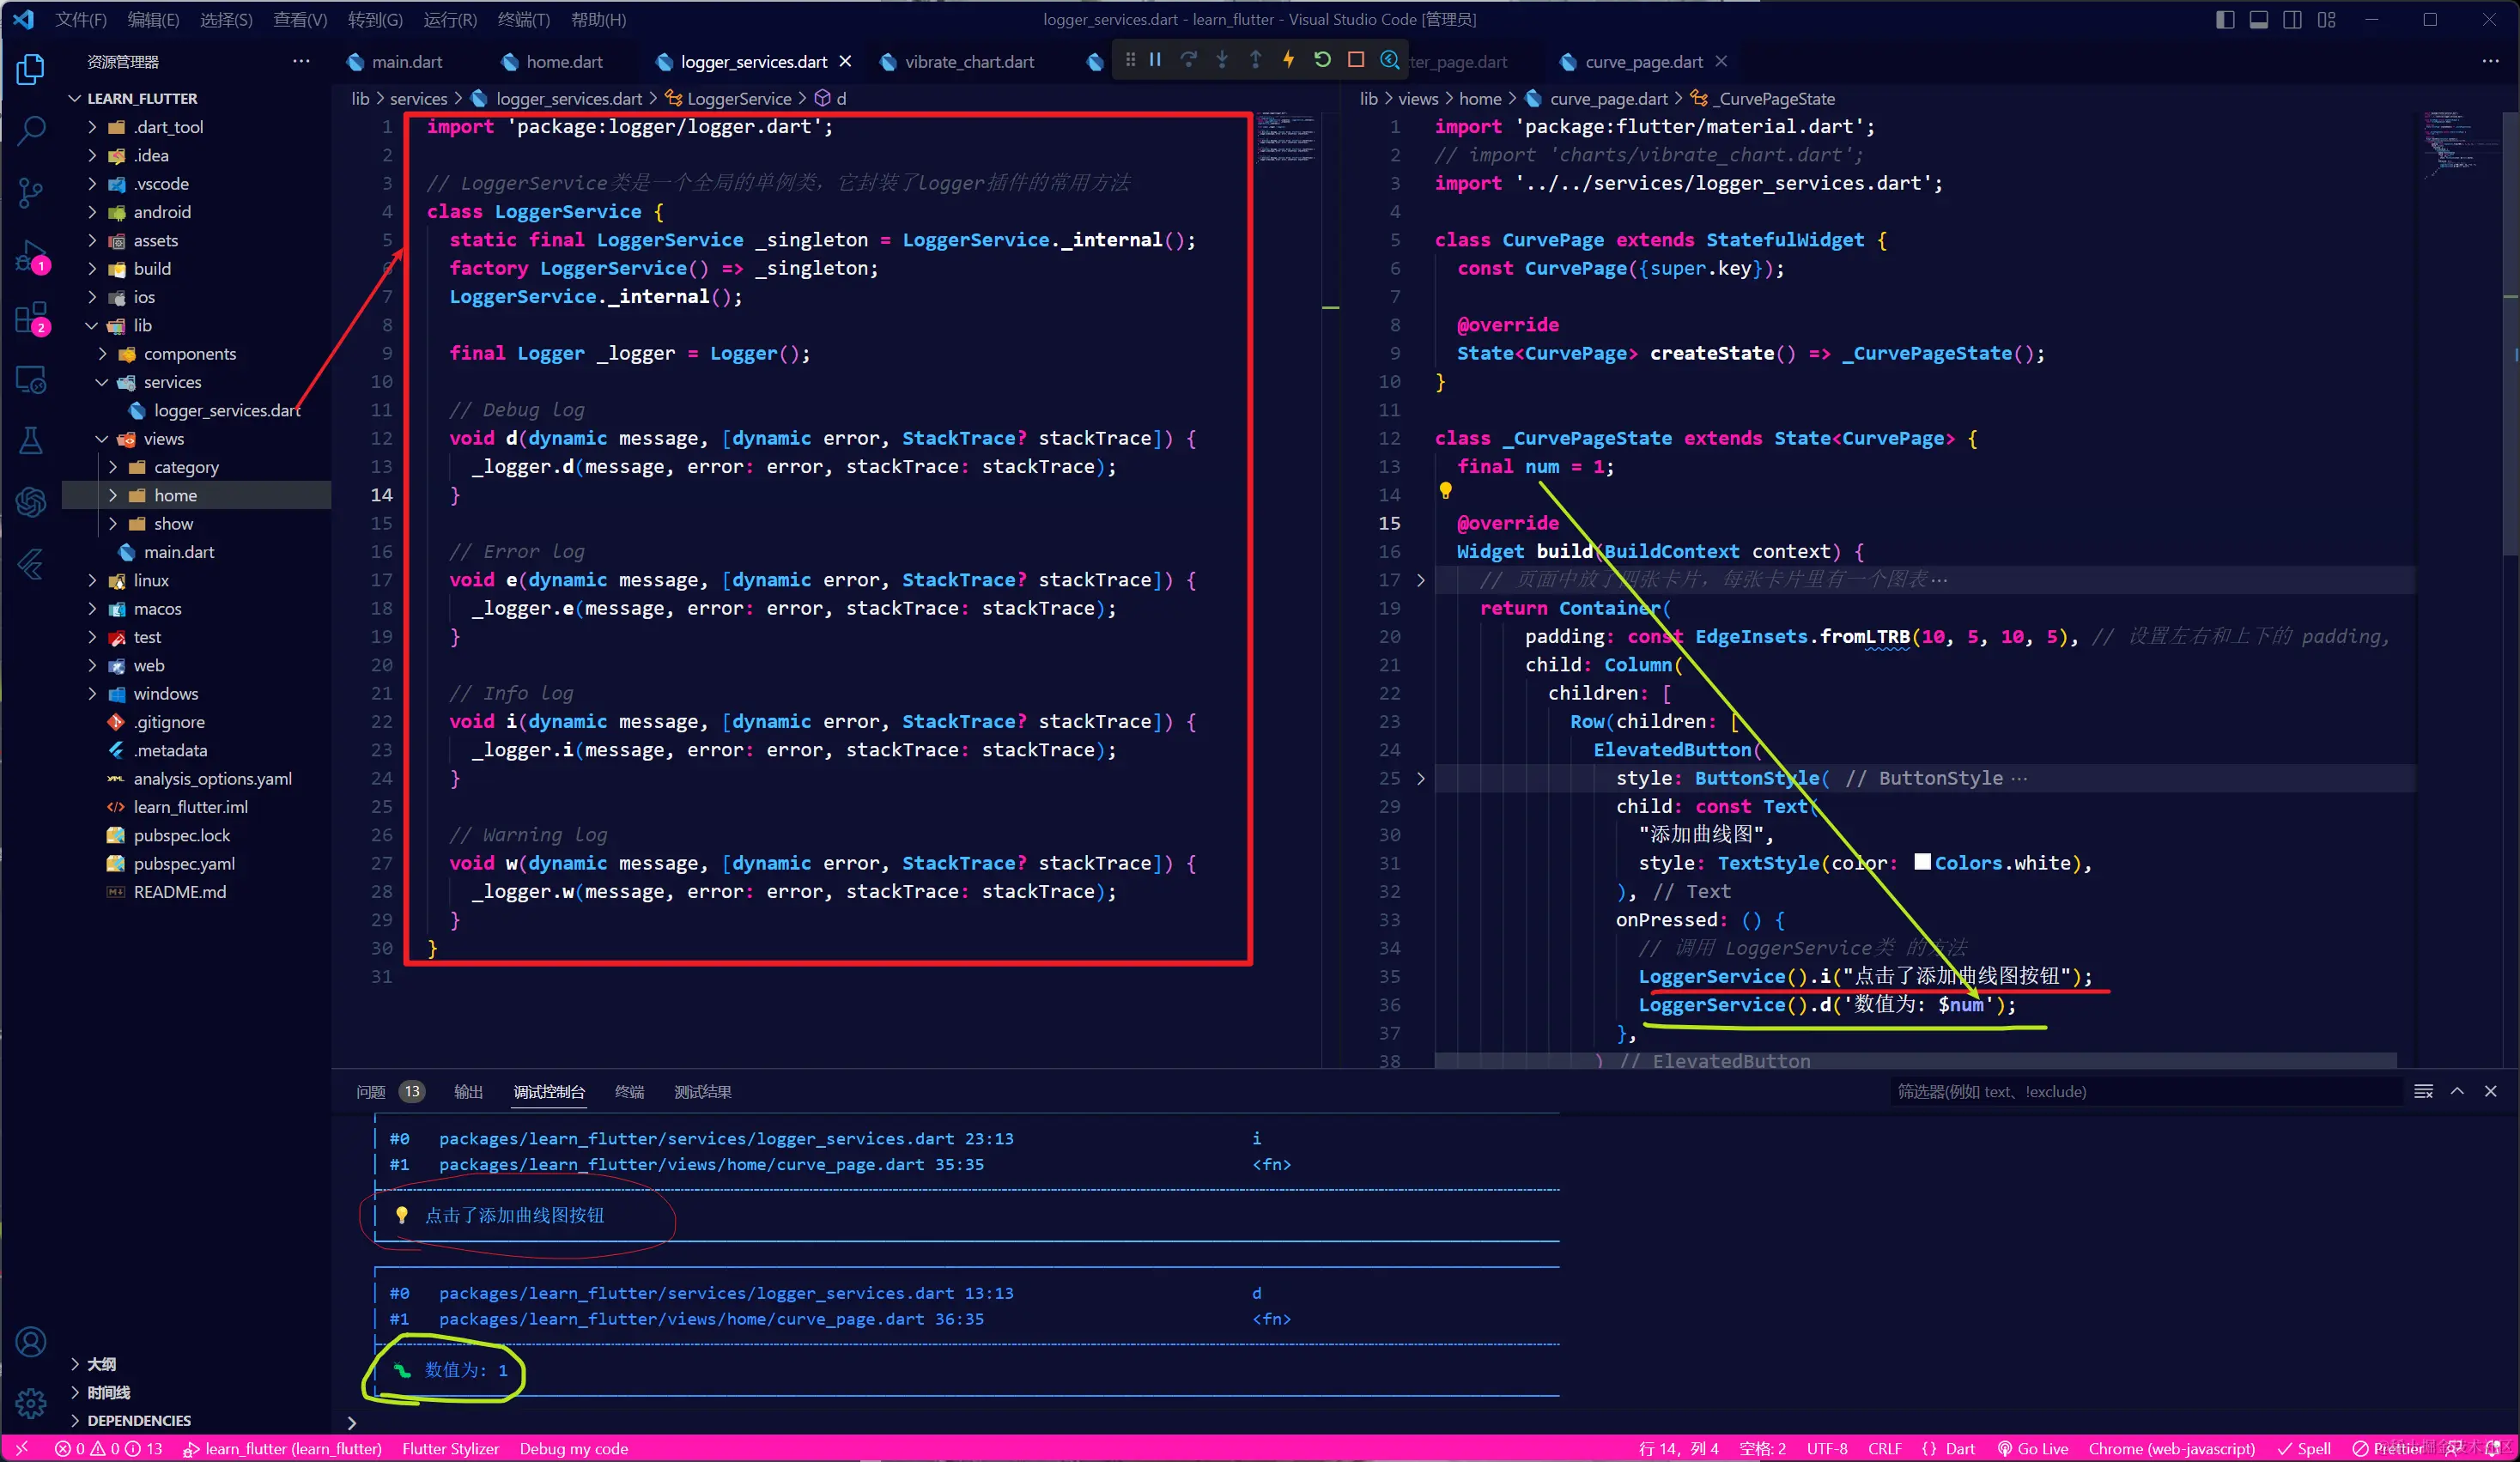Image resolution: width=2520 pixels, height=1462 pixels.
Task: Toggle bottom panel layout button
Action: tap(2258, 20)
